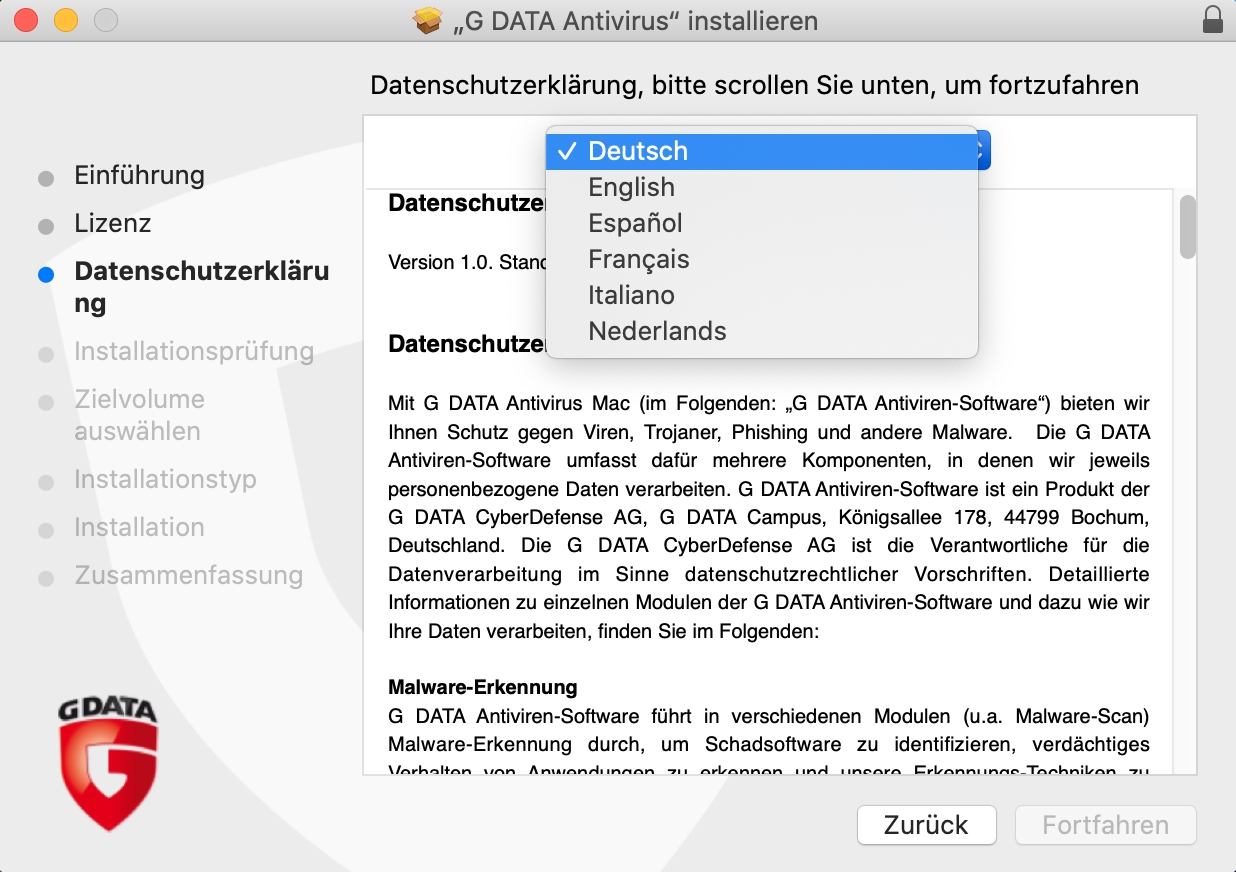Select Español as the language
Screen dimensions: 1236x872
click(x=635, y=223)
